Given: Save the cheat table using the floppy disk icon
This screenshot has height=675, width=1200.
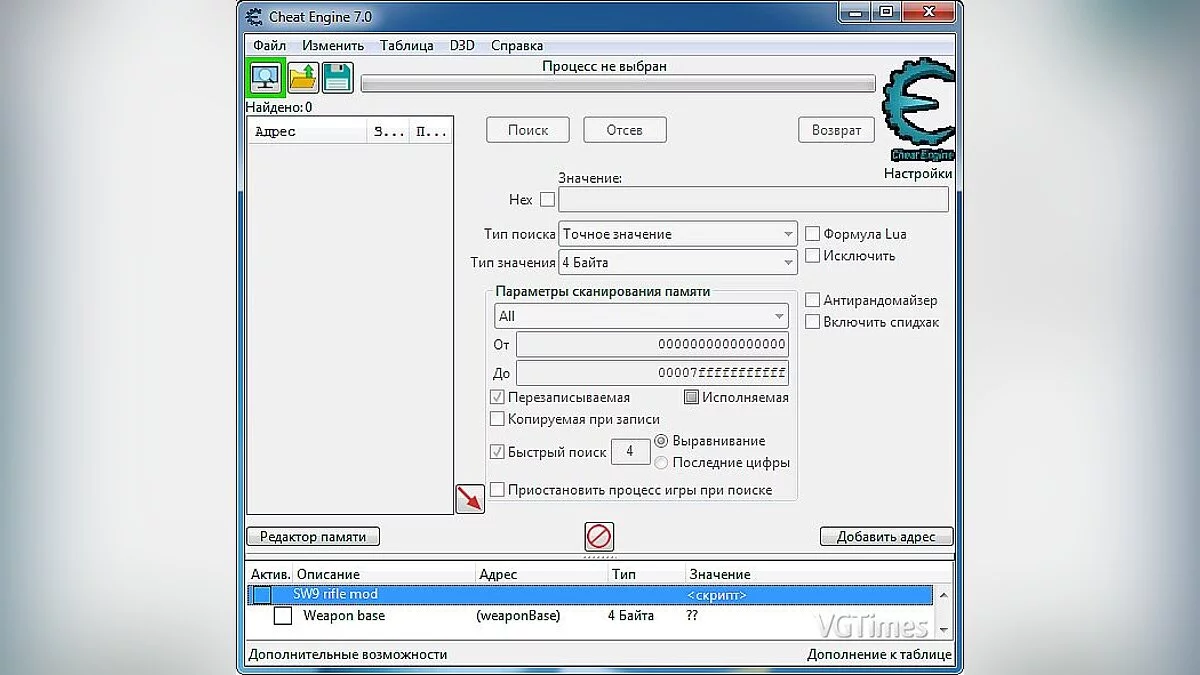Looking at the screenshot, I should point(337,76).
